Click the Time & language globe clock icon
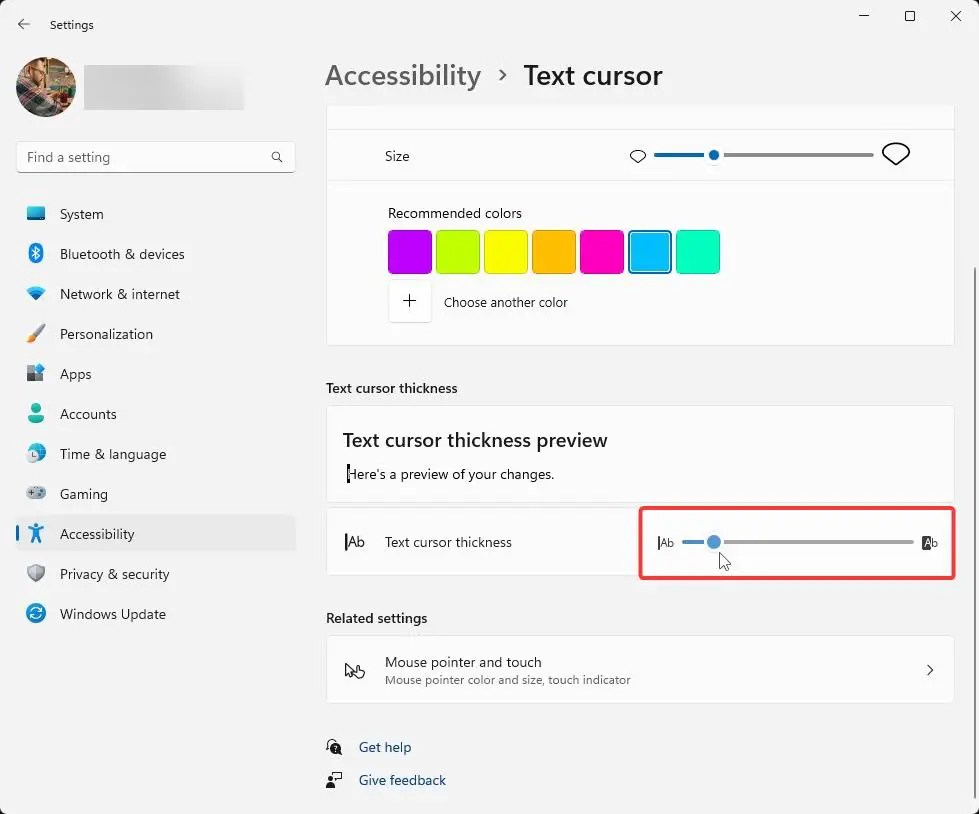979x814 pixels. [x=36, y=453]
